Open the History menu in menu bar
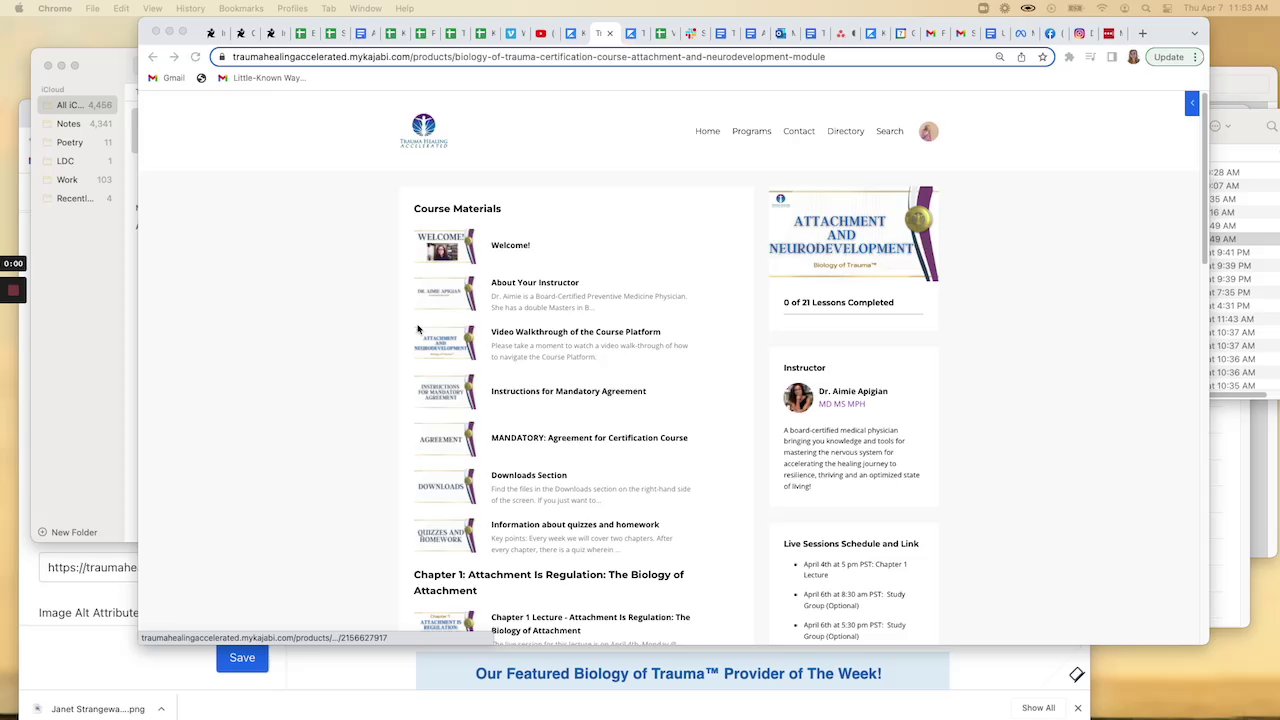 (190, 8)
